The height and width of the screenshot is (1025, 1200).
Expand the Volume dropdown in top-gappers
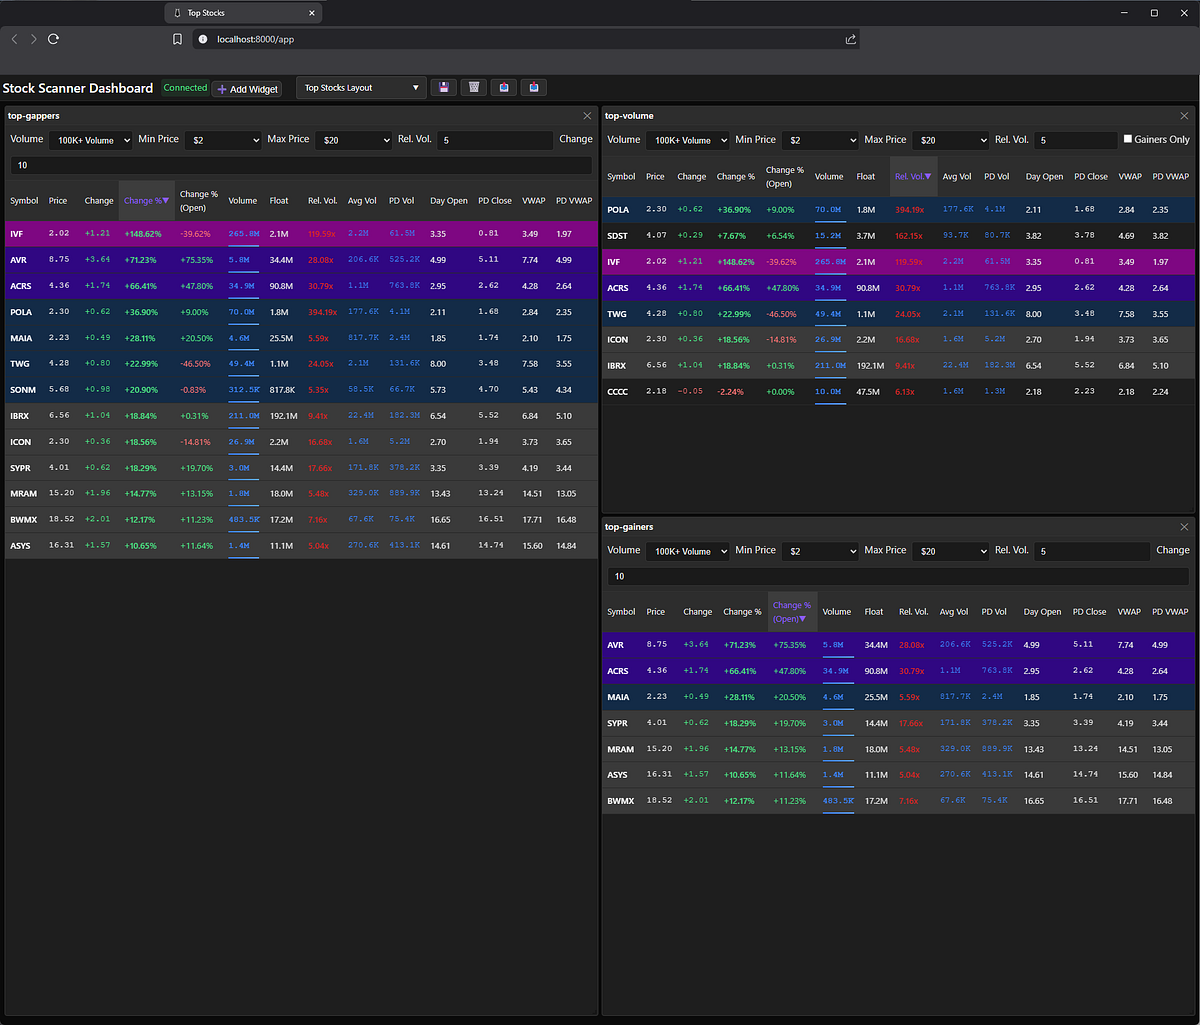pyautogui.click(x=91, y=141)
